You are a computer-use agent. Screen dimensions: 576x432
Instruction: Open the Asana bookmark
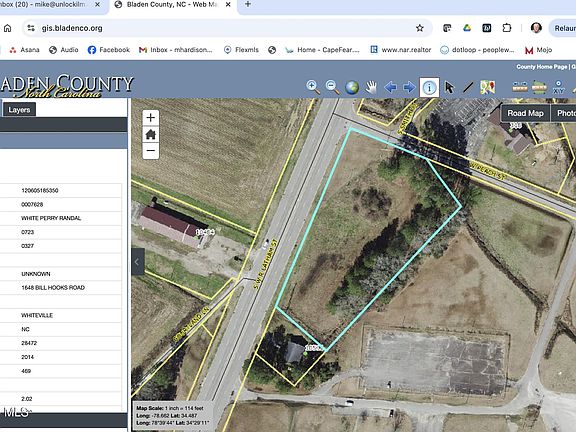pyautogui.click(x=24, y=50)
